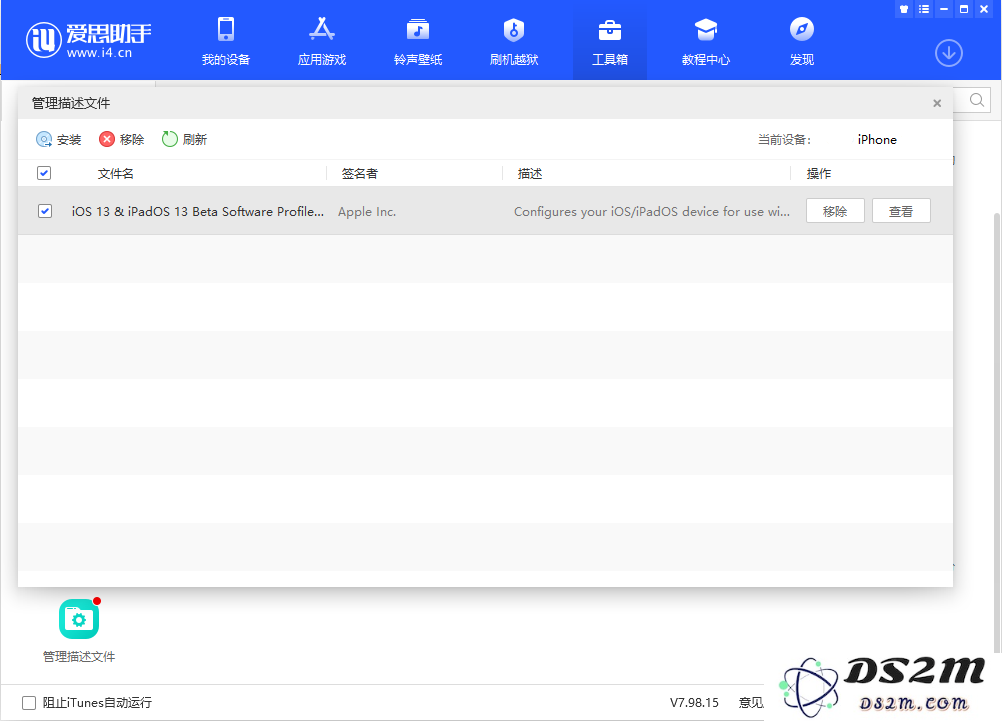
Task: Uncheck the iOS 13 Beta profile checkbox
Action: tap(45, 211)
